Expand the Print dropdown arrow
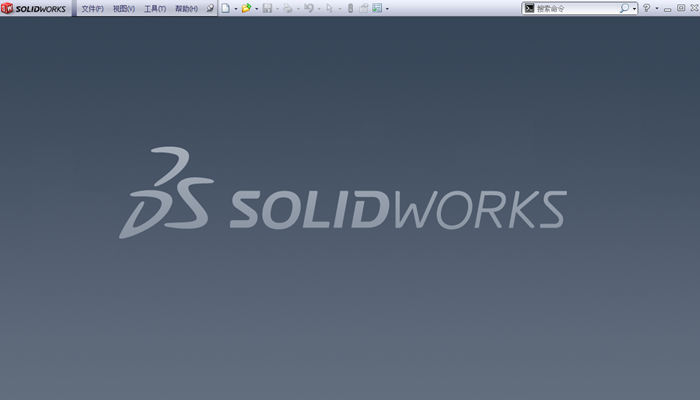 click(298, 8)
